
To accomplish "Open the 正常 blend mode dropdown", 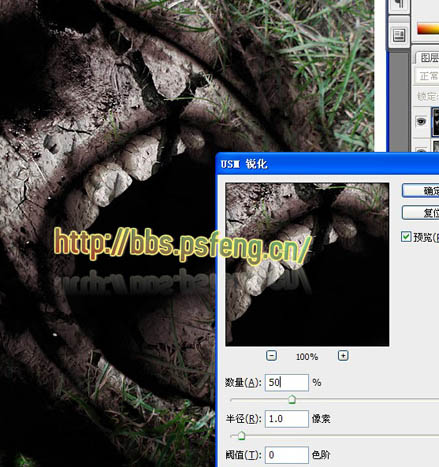I will (427, 76).
